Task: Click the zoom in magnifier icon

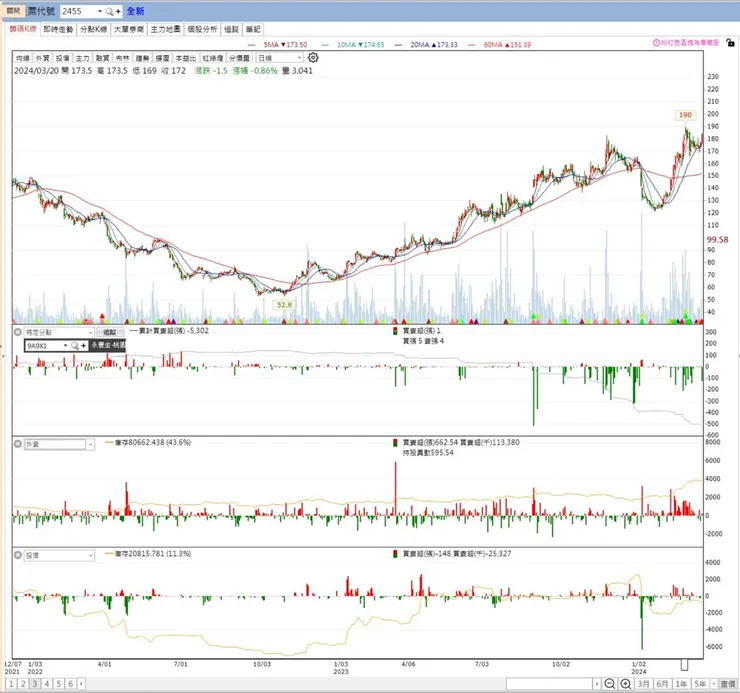Action: 626,684
